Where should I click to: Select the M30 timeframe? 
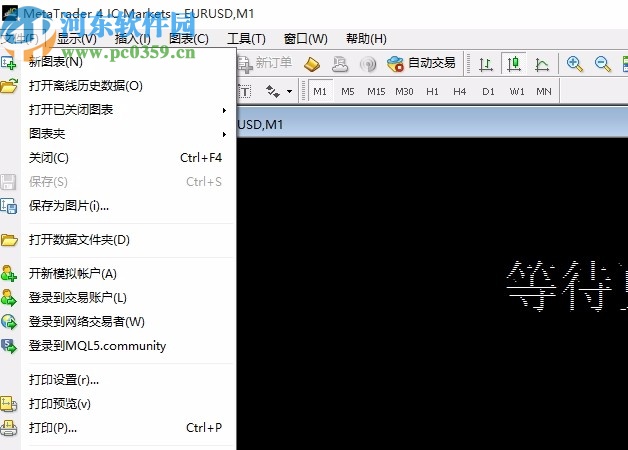tap(404, 92)
